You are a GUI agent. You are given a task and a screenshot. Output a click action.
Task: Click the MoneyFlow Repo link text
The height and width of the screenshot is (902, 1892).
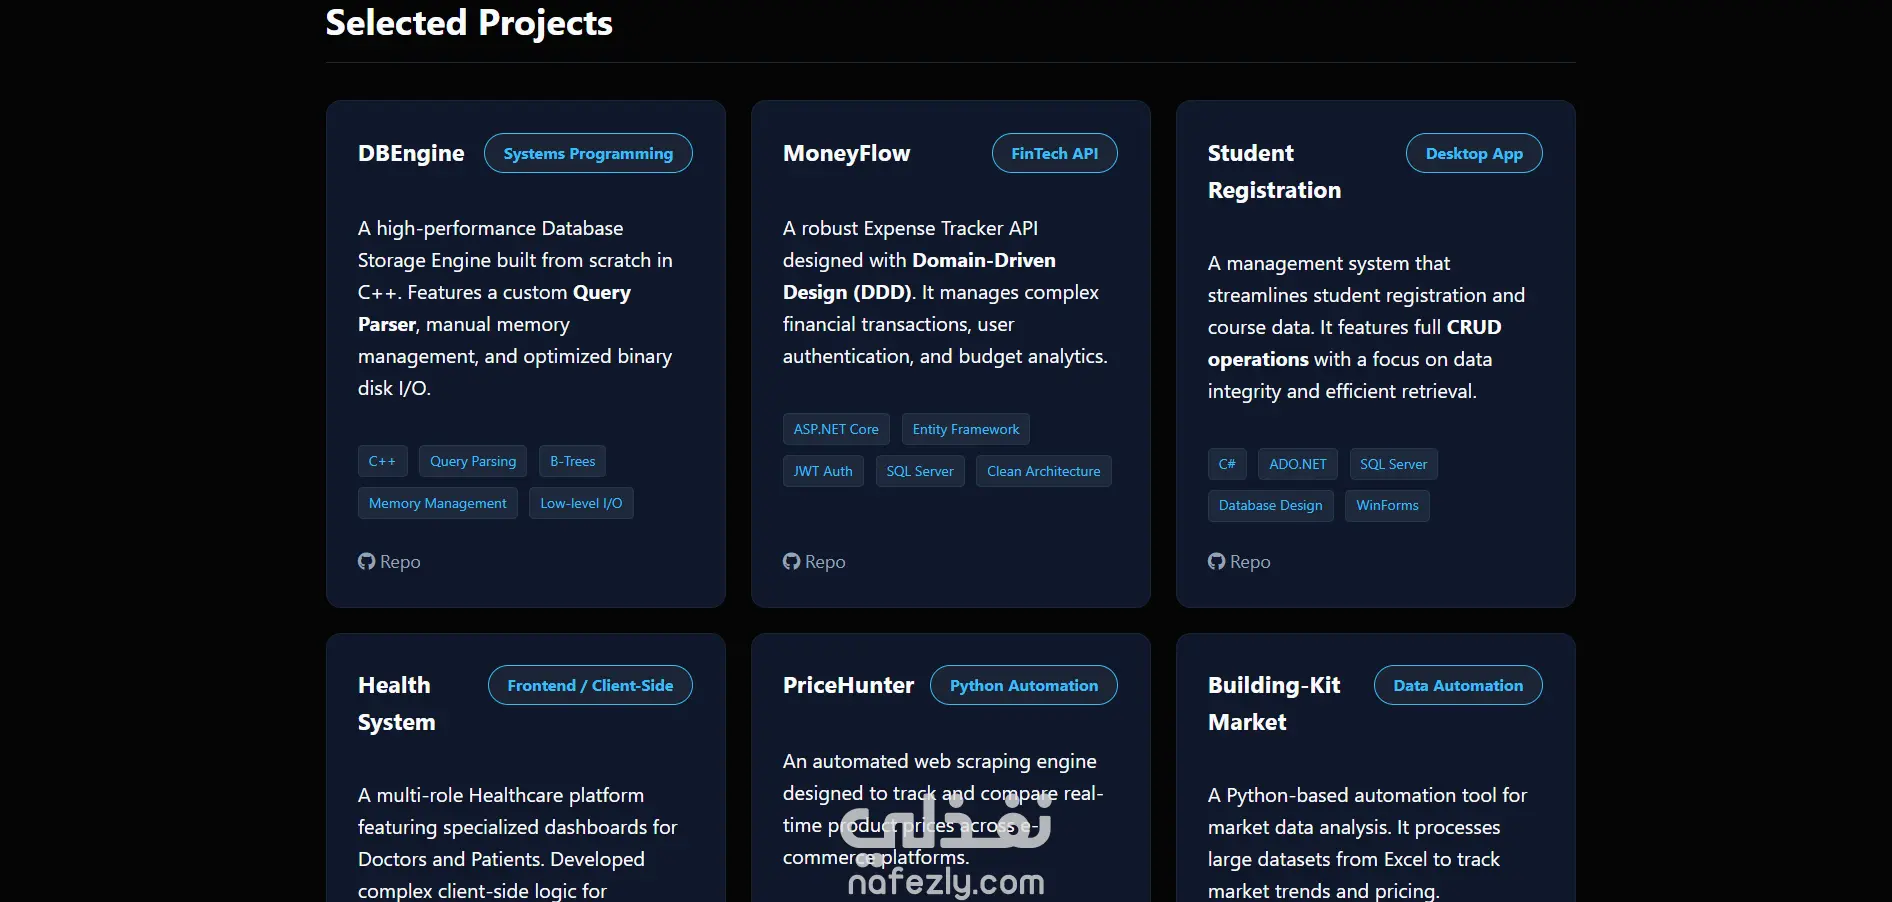(825, 562)
